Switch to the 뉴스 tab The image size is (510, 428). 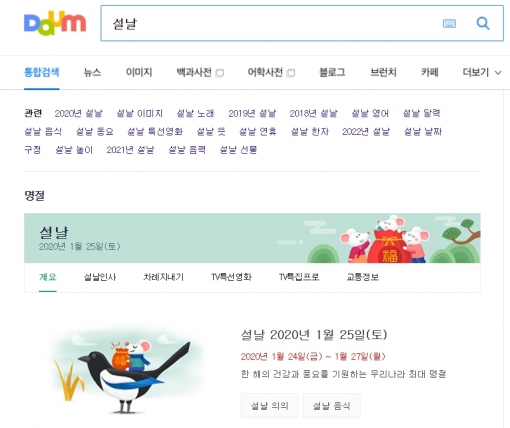(x=92, y=72)
